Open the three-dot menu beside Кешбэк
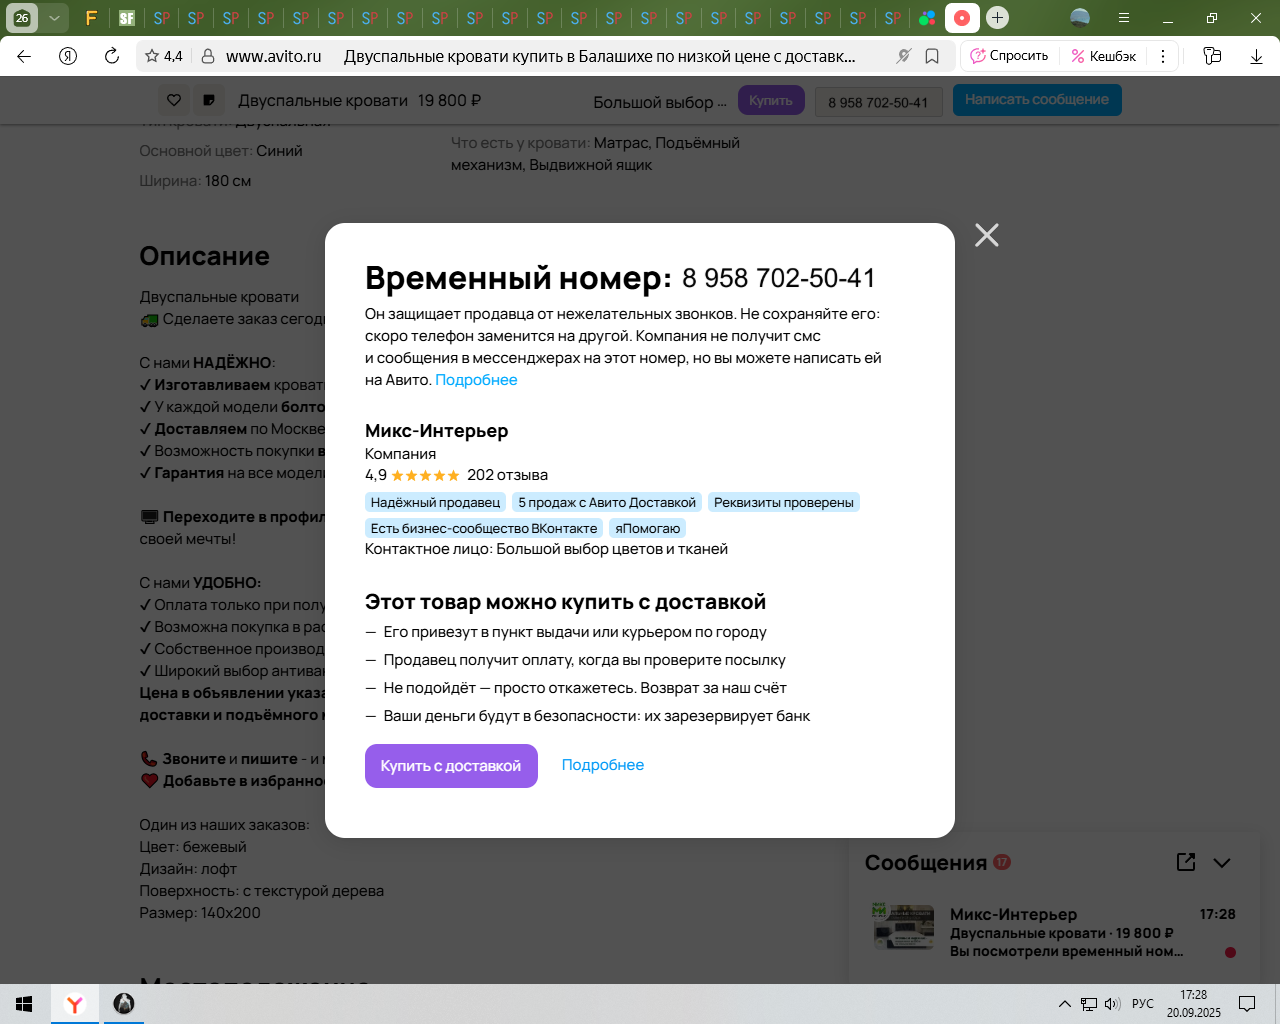 click(1163, 56)
